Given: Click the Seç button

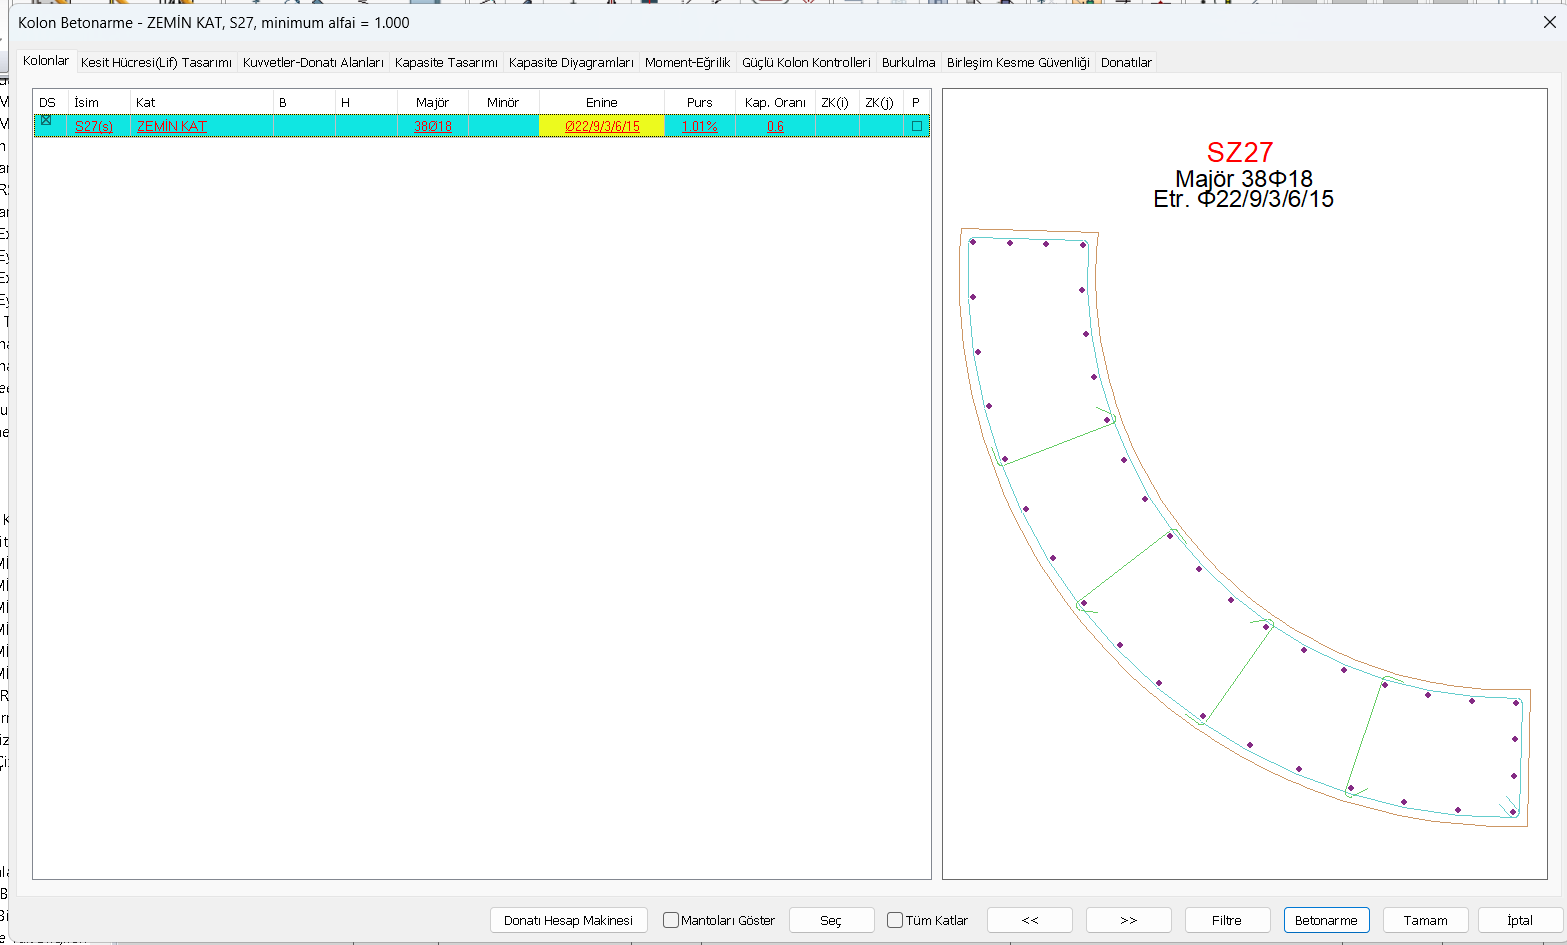Looking at the screenshot, I should pyautogui.click(x=831, y=920).
